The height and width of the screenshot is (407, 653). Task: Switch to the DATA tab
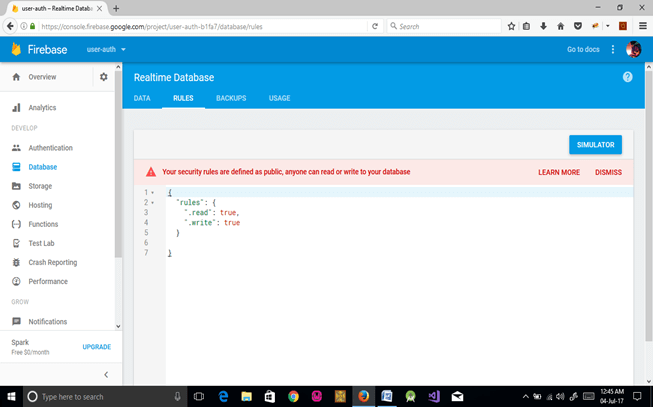coord(142,98)
